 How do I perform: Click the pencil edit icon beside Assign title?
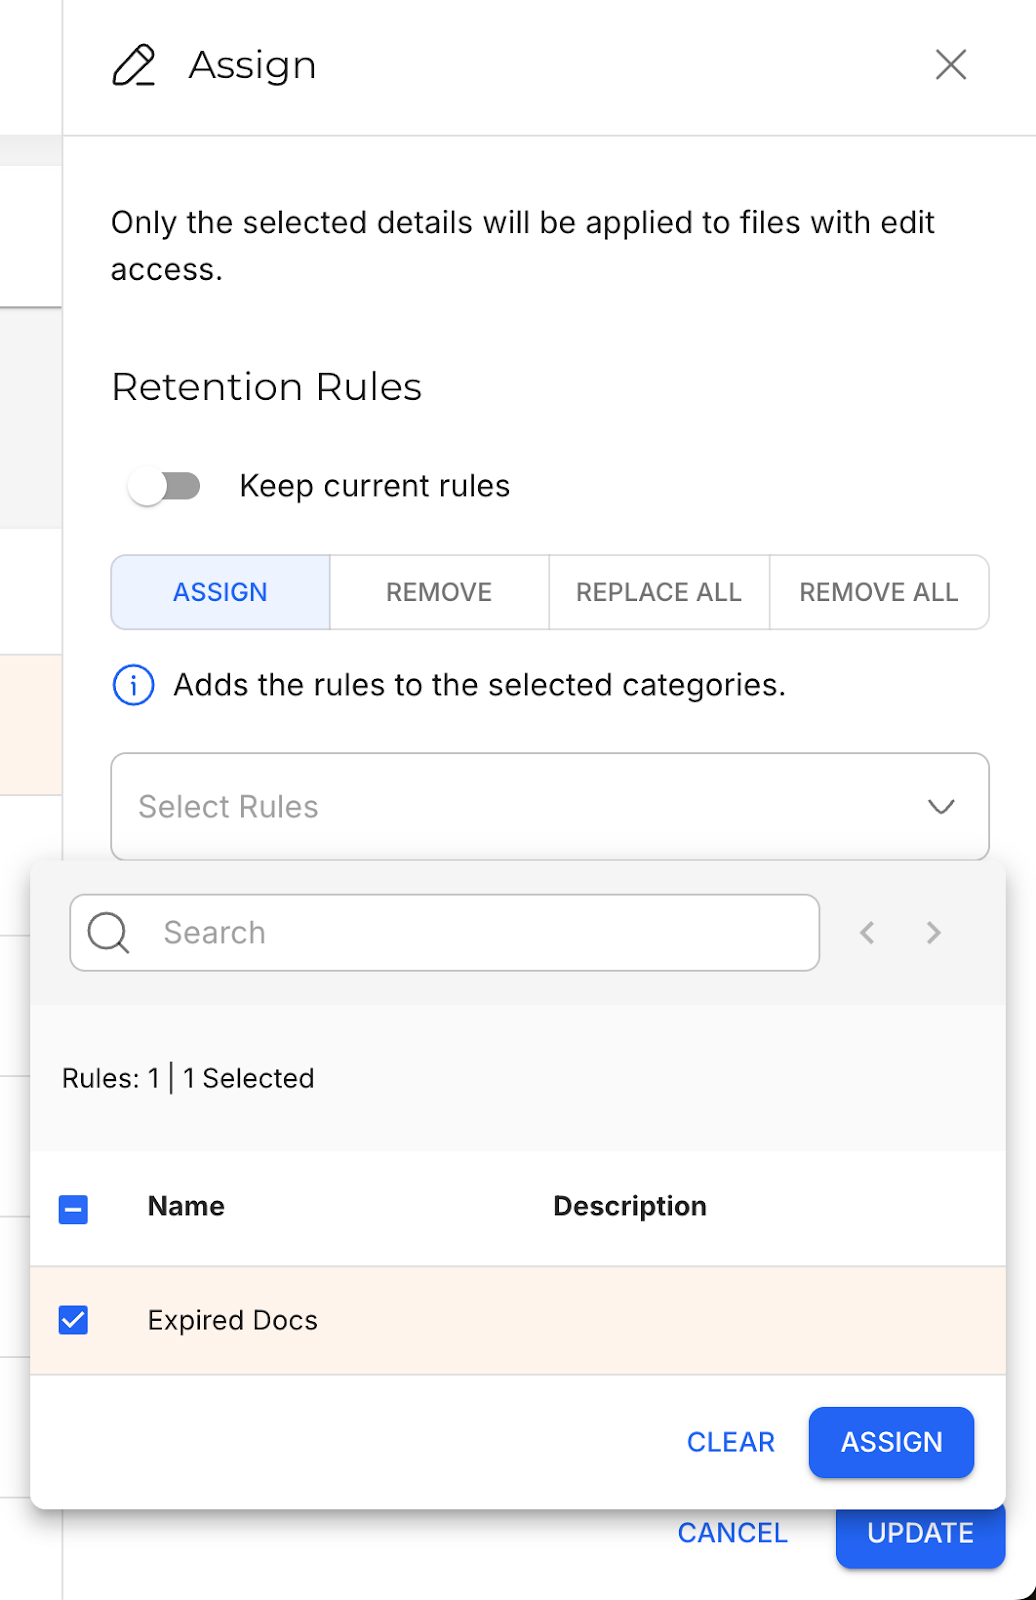[x=134, y=66]
